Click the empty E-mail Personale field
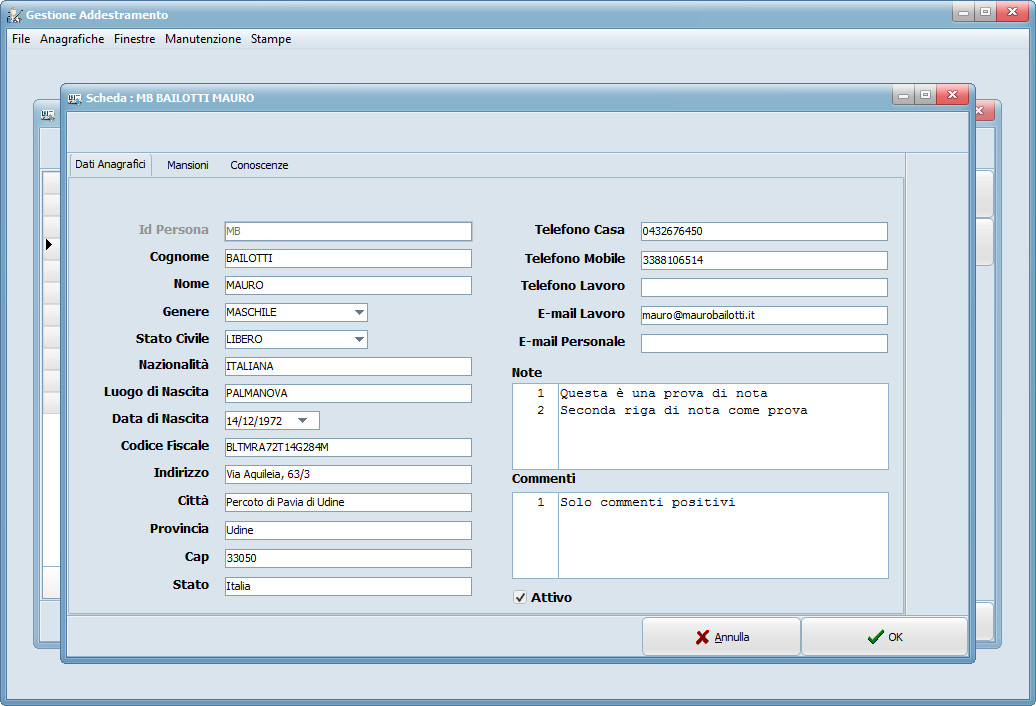 pos(764,343)
